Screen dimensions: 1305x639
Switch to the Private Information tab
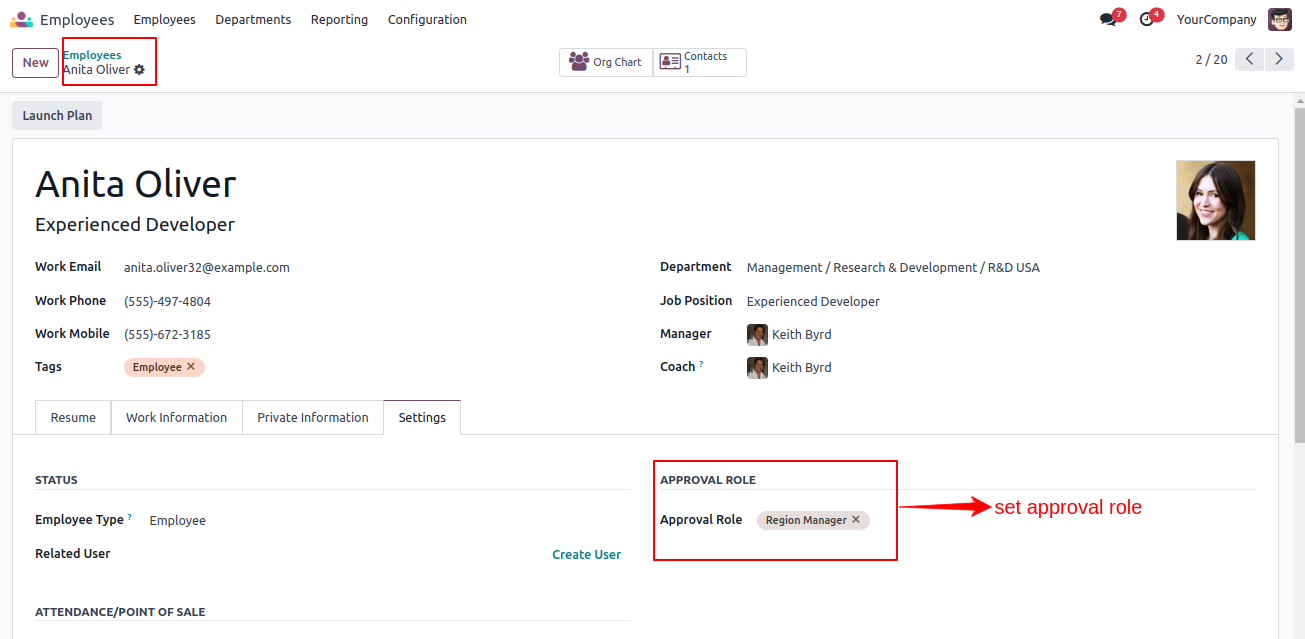312,417
